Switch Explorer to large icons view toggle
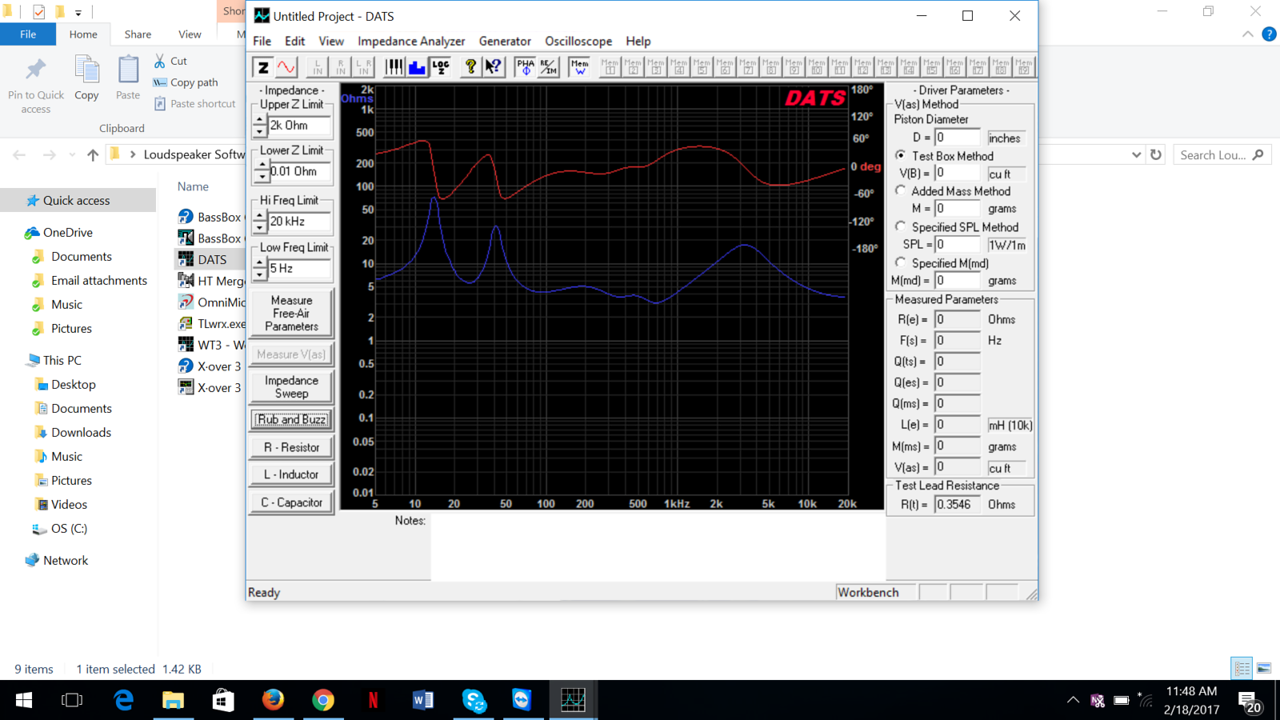Viewport: 1280px width, 720px height. (1263, 669)
